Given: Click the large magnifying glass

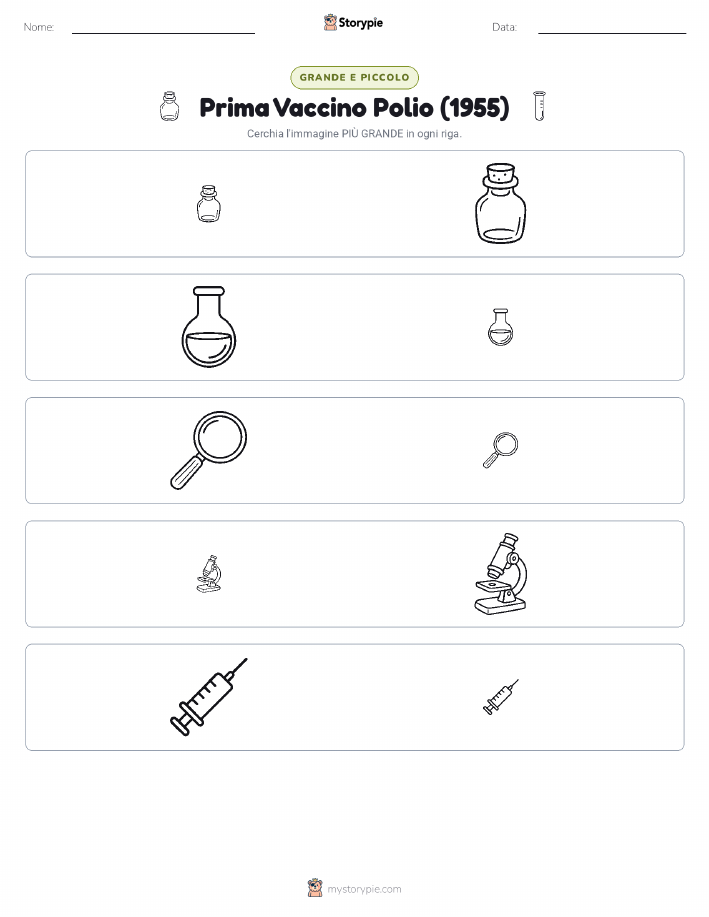Looking at the screenshot, I should (209, 450).
